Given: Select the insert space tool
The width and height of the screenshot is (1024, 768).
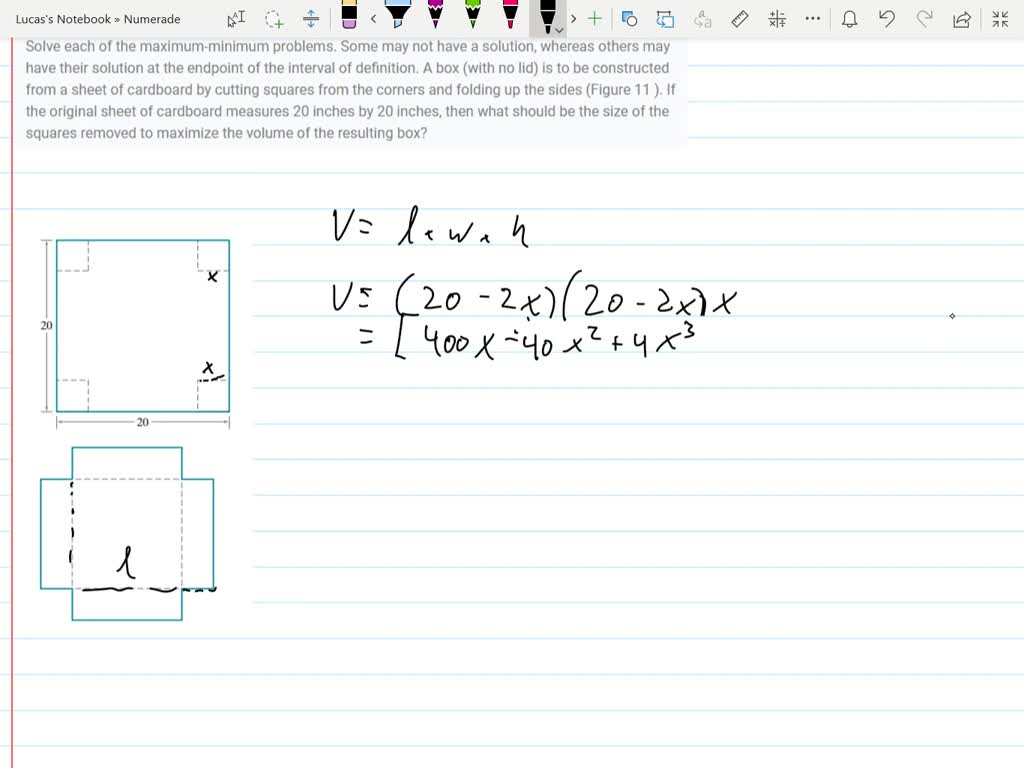Looking at the screenshot, I should [311, 18].
